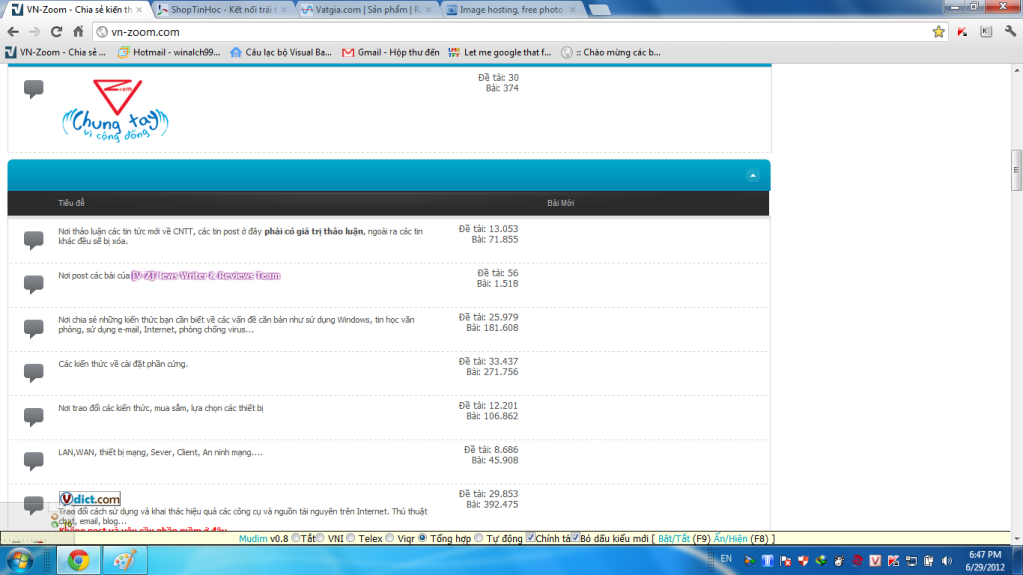This screenshot has height=575, width=1023.
Task: Select the Tắt radio in Mudim bar
Action: (x=296, y=538)
